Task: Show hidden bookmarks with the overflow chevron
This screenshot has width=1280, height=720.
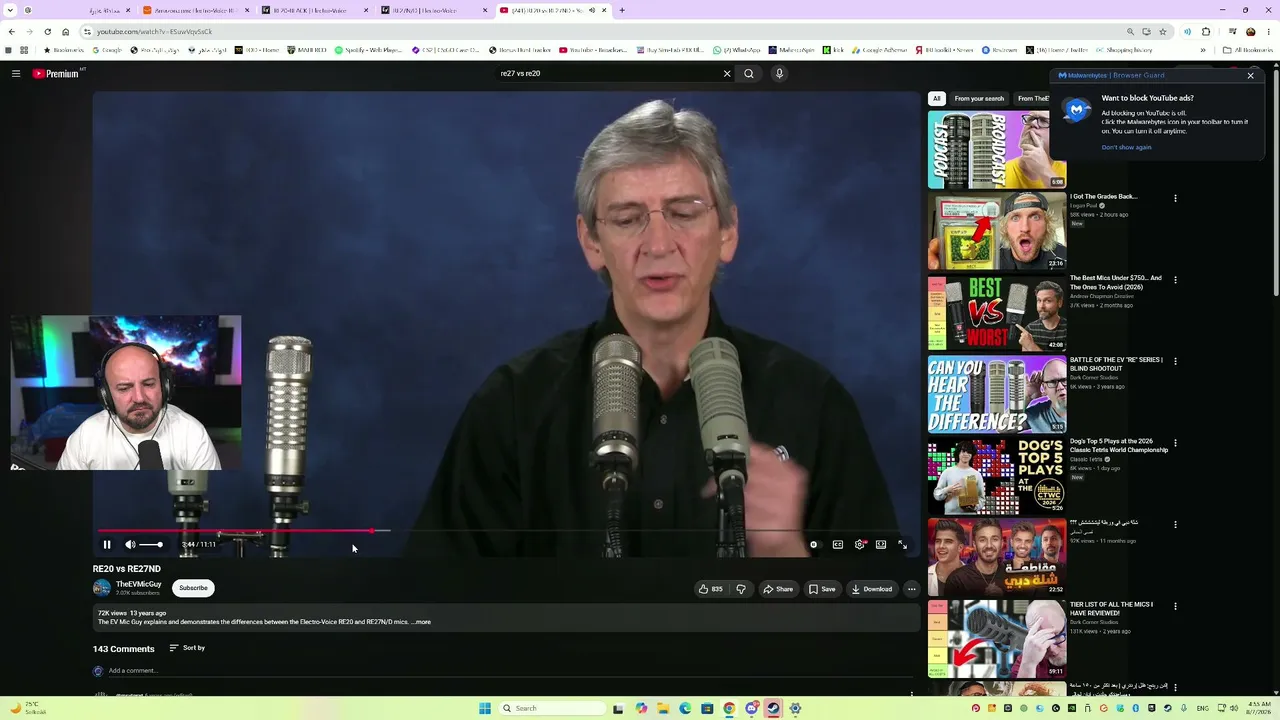Action: tap(1203, 50)
